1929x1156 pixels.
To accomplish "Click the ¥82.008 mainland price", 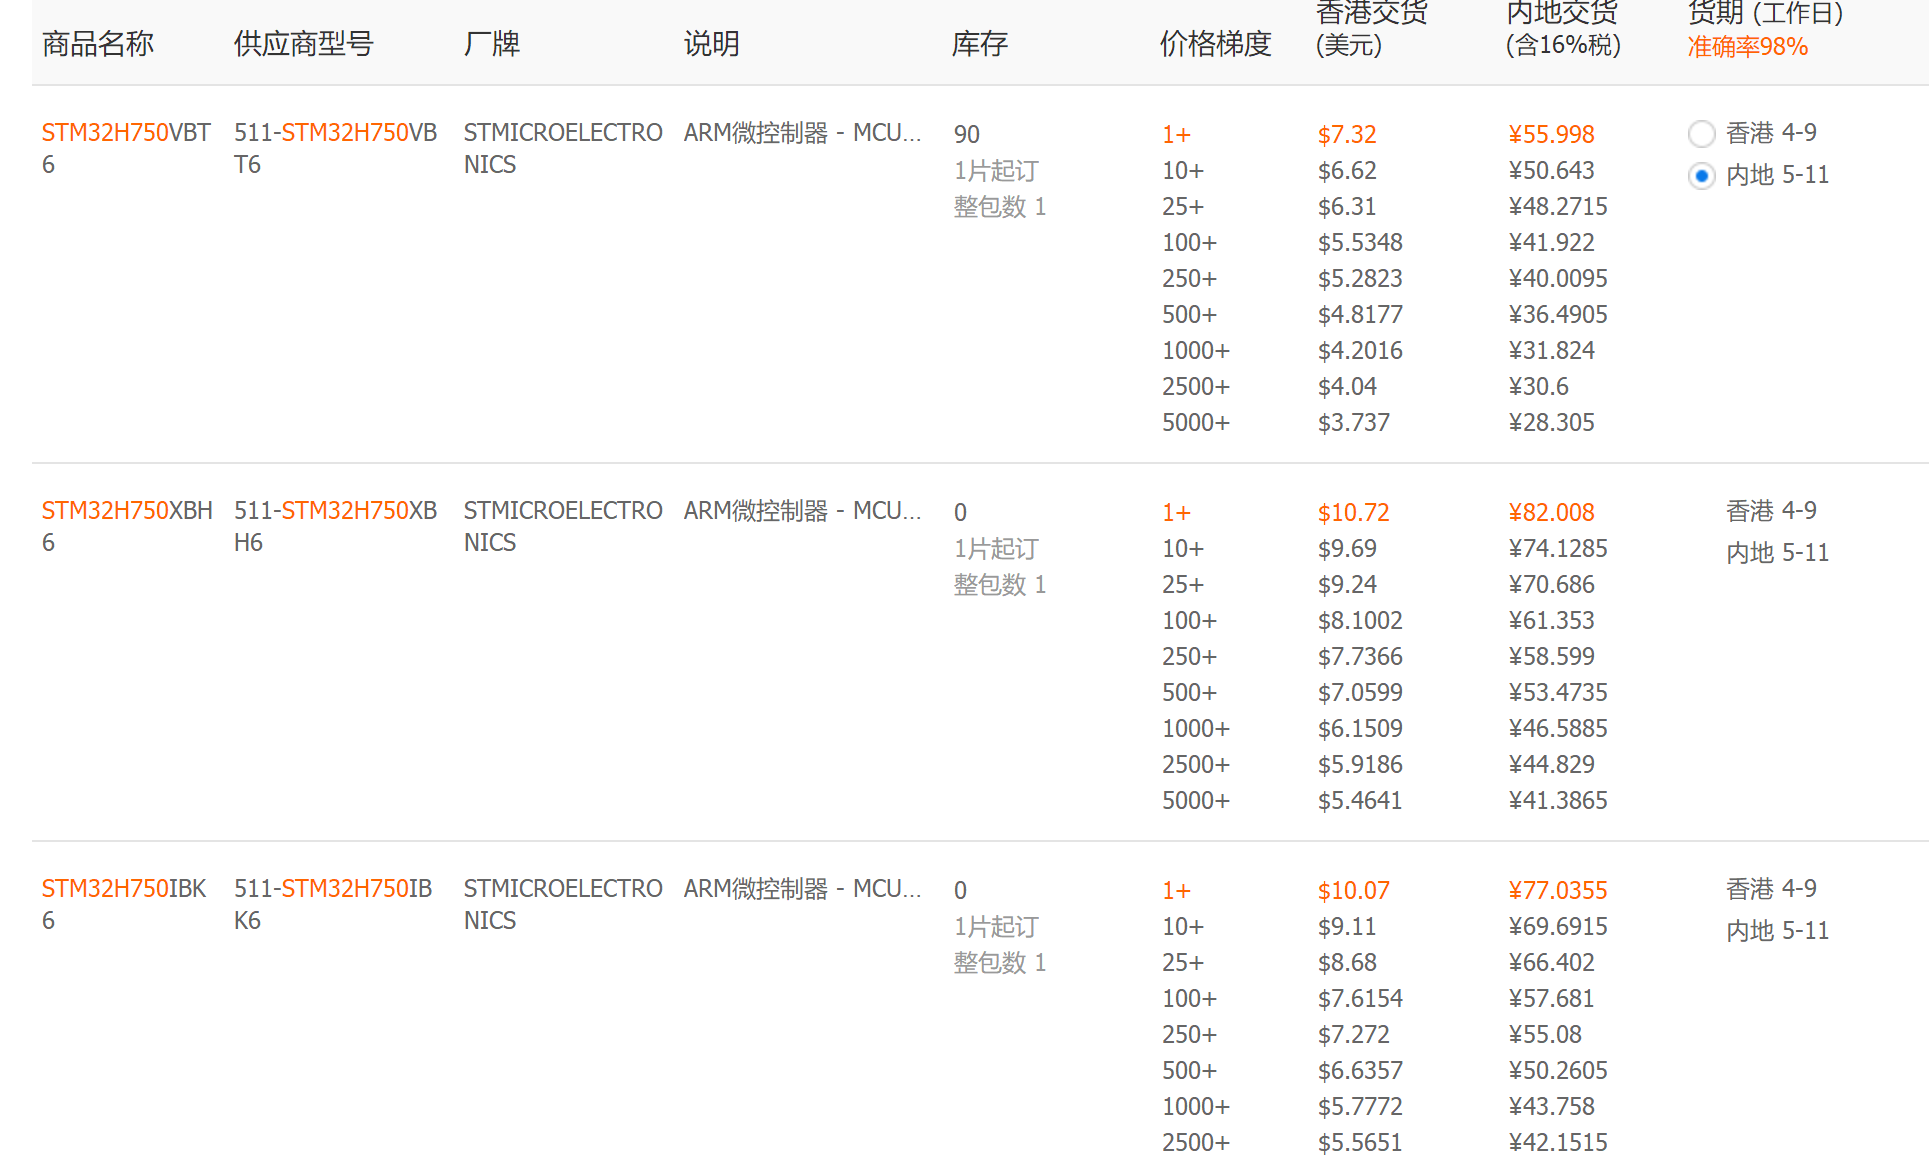I will pyautogui.click(x=1551, y=512).
